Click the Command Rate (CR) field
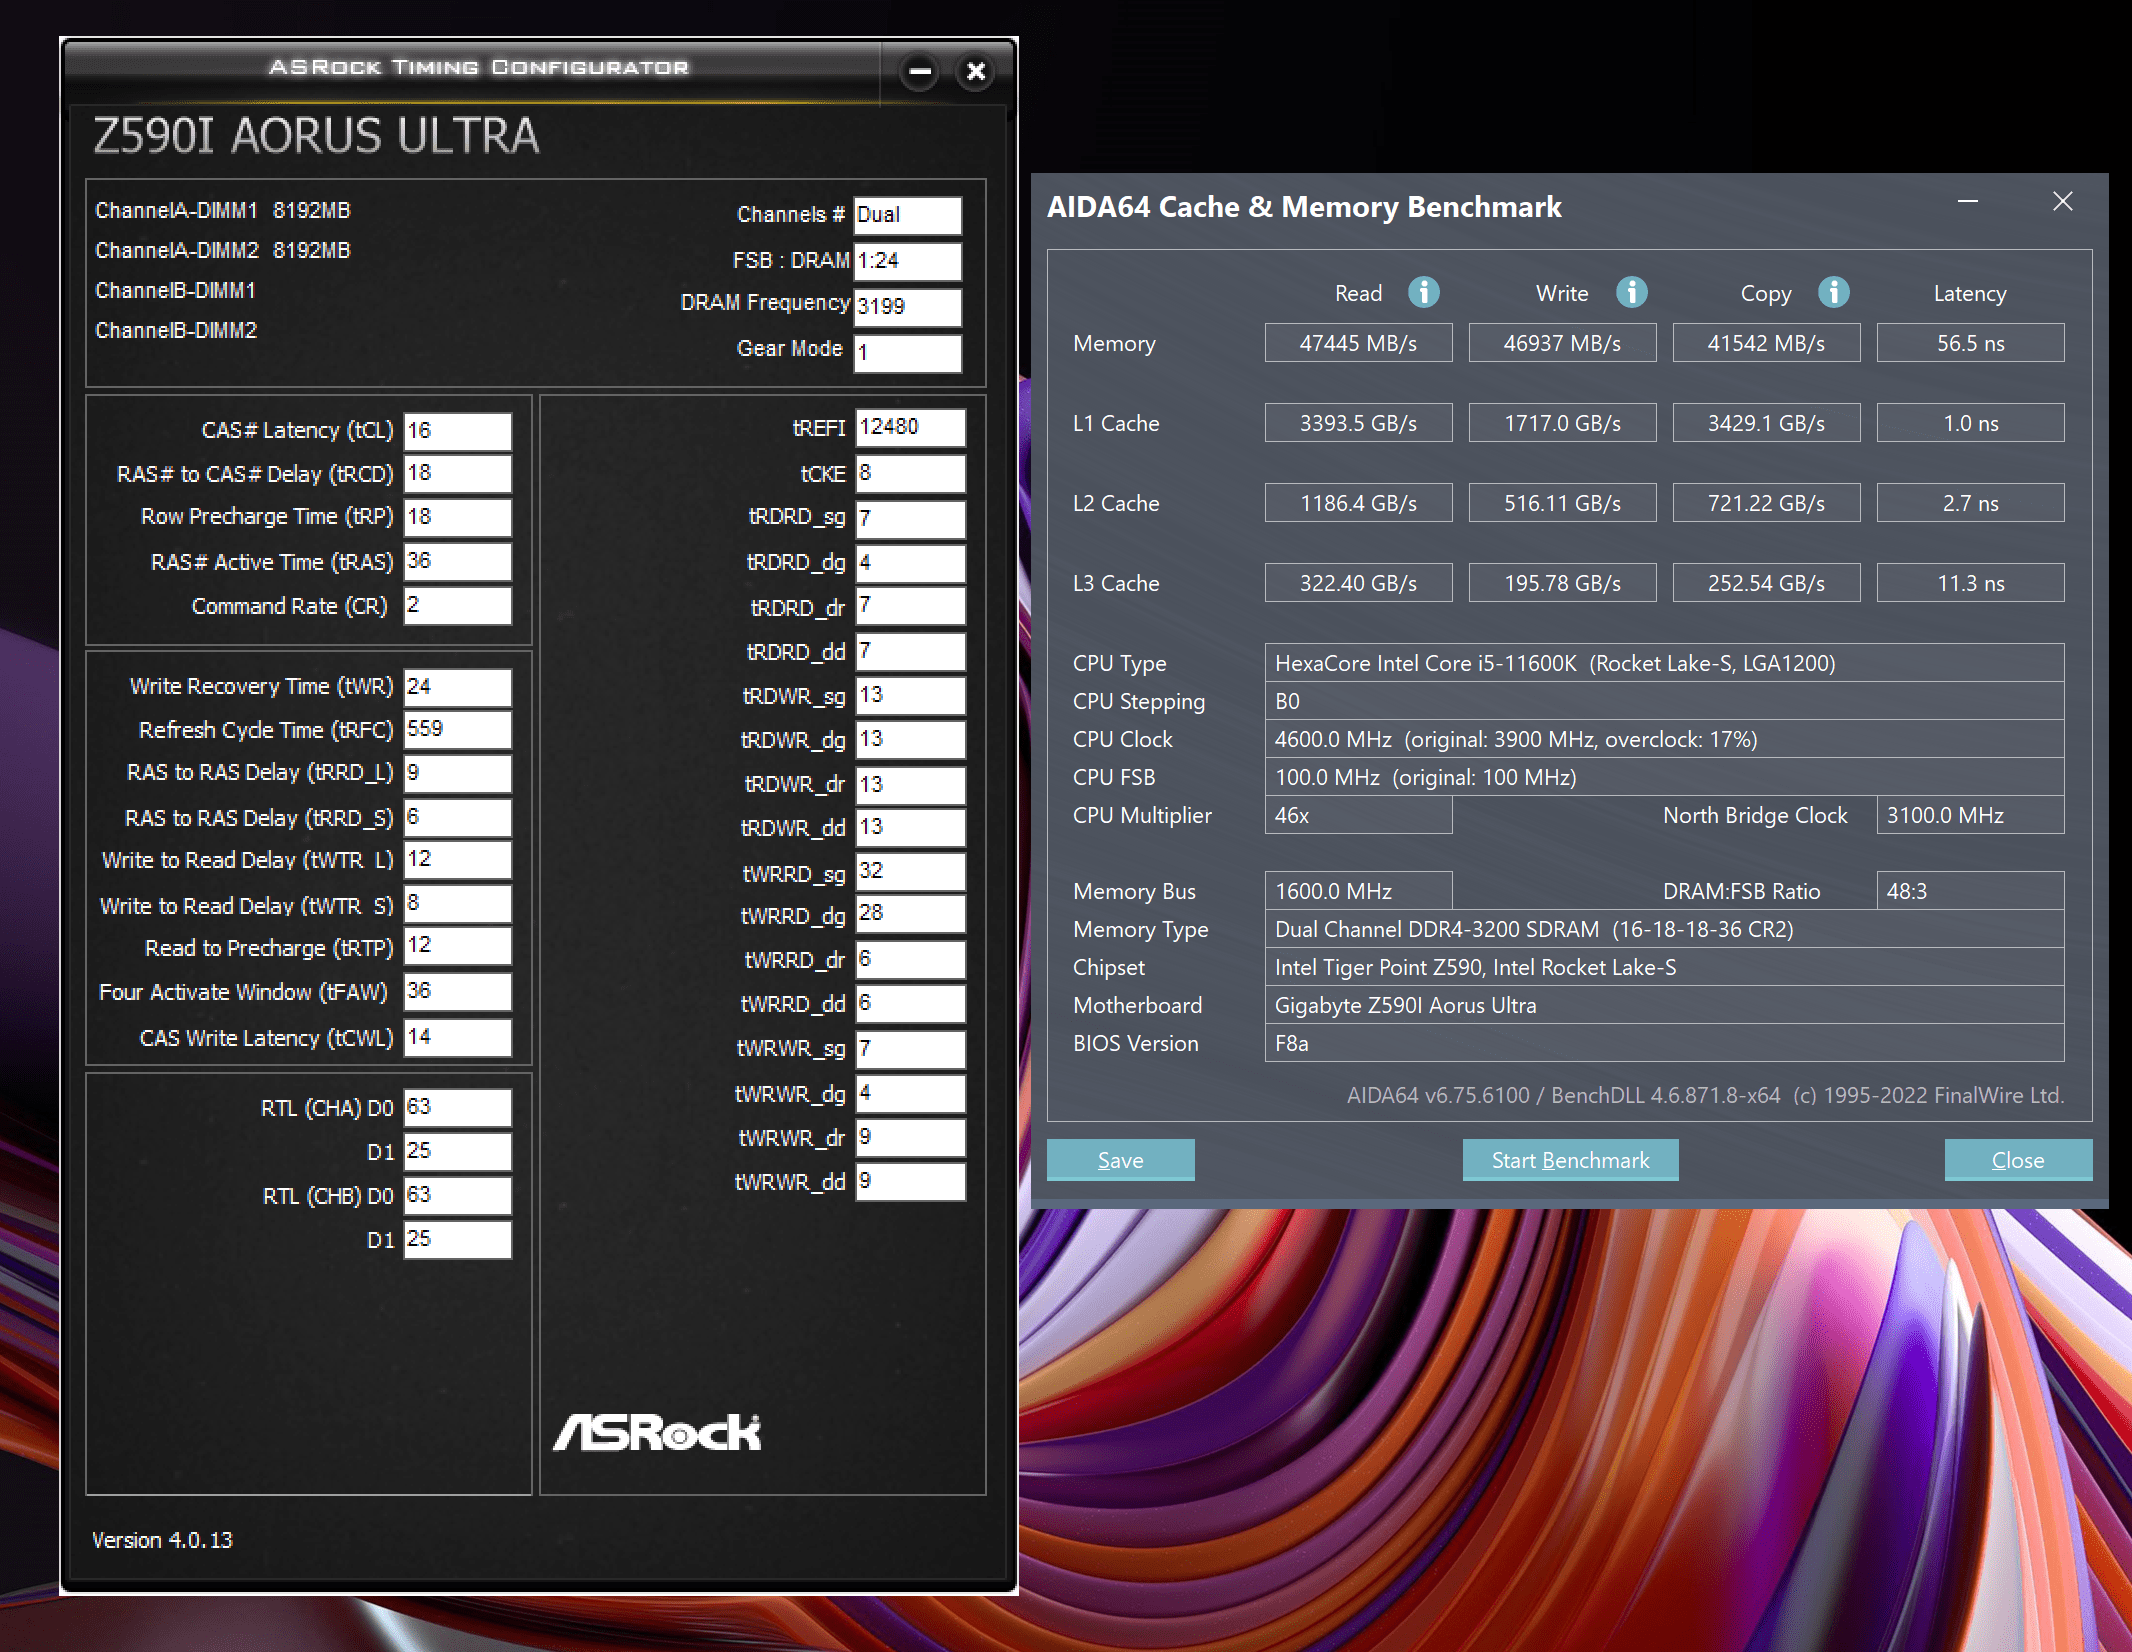Viewport: 2132px width, 1652px height. pyautogui.click(x=457, y=606)
